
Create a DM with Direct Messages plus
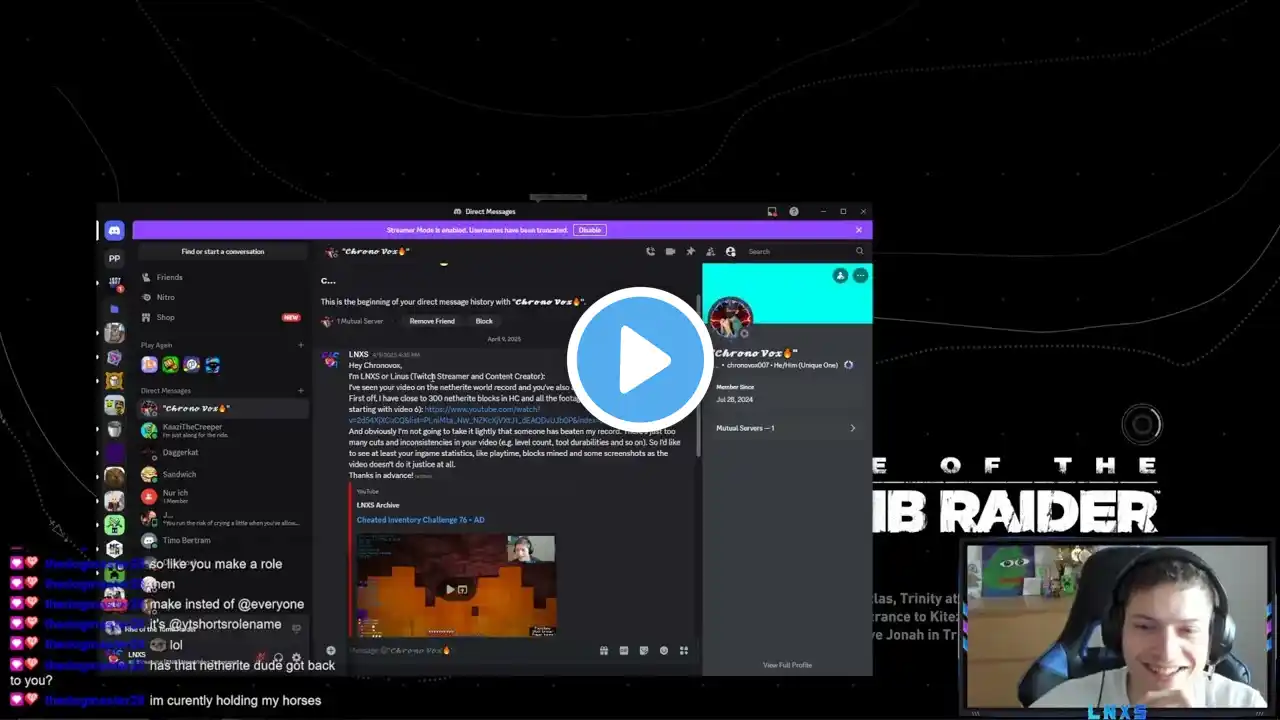pos(300,391)
